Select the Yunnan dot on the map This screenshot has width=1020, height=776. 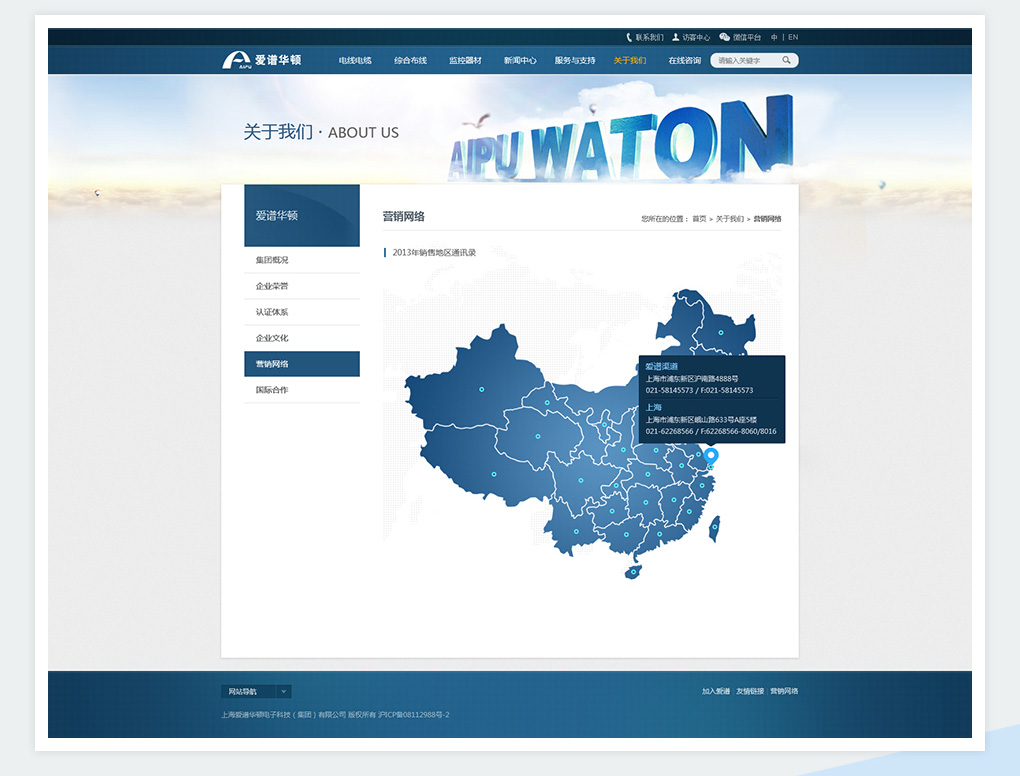[576, 531]
